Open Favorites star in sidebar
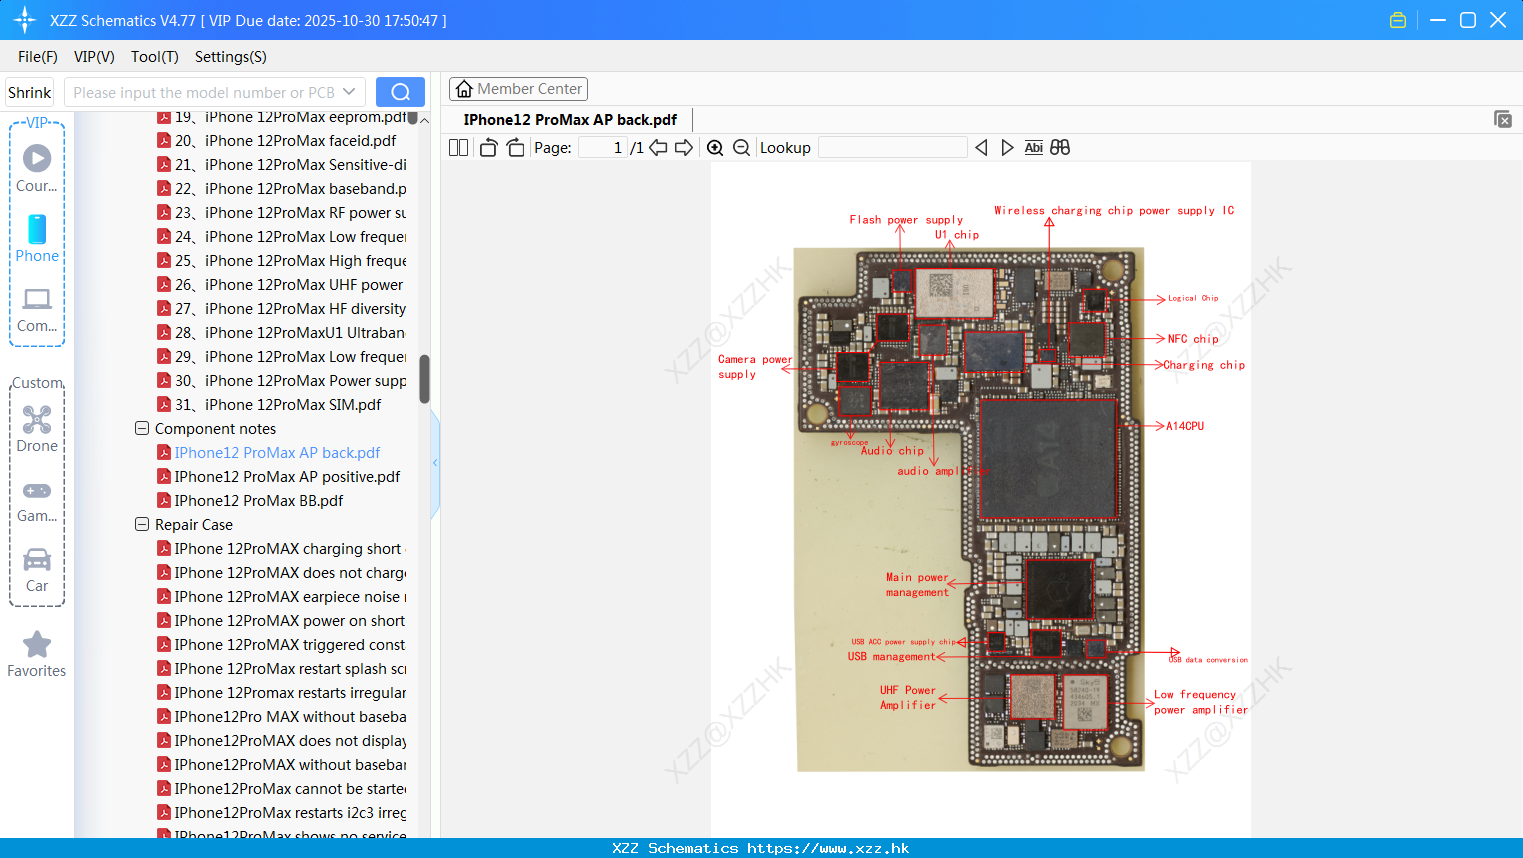This screenshot has width=1523, height=858. [x=37, y=654]
